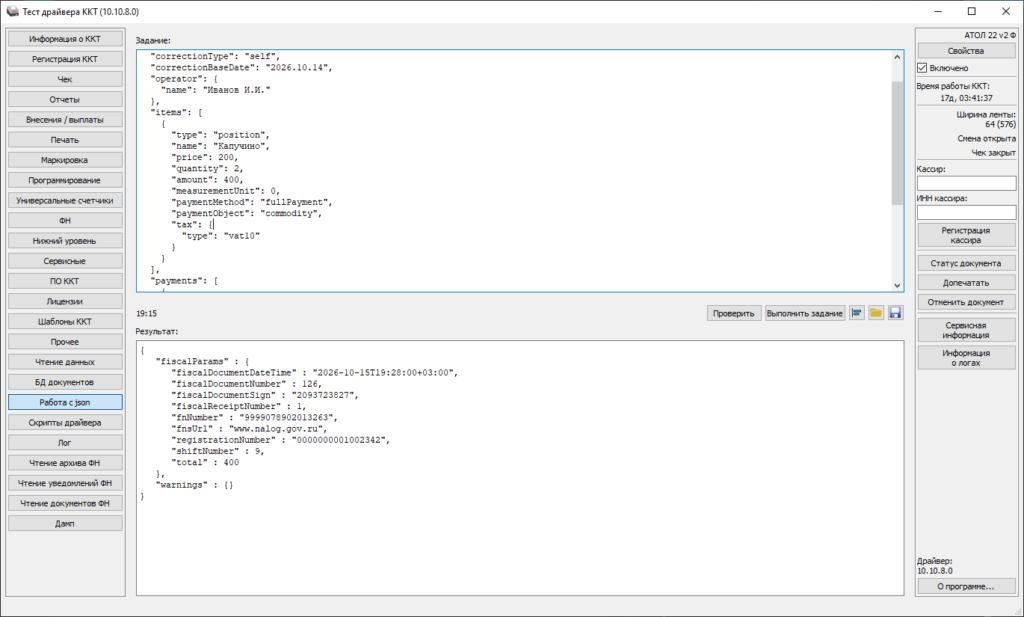Open the Скрипты драйвера section
Screen dimensions: 1024x617
click(x=65, y=423)
